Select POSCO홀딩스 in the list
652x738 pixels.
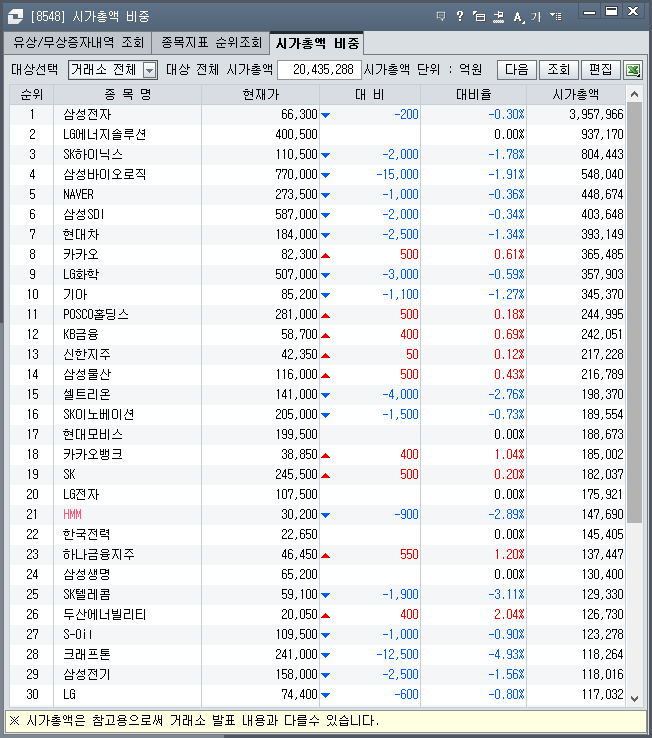pyautogui.click(x=96, y=314)
